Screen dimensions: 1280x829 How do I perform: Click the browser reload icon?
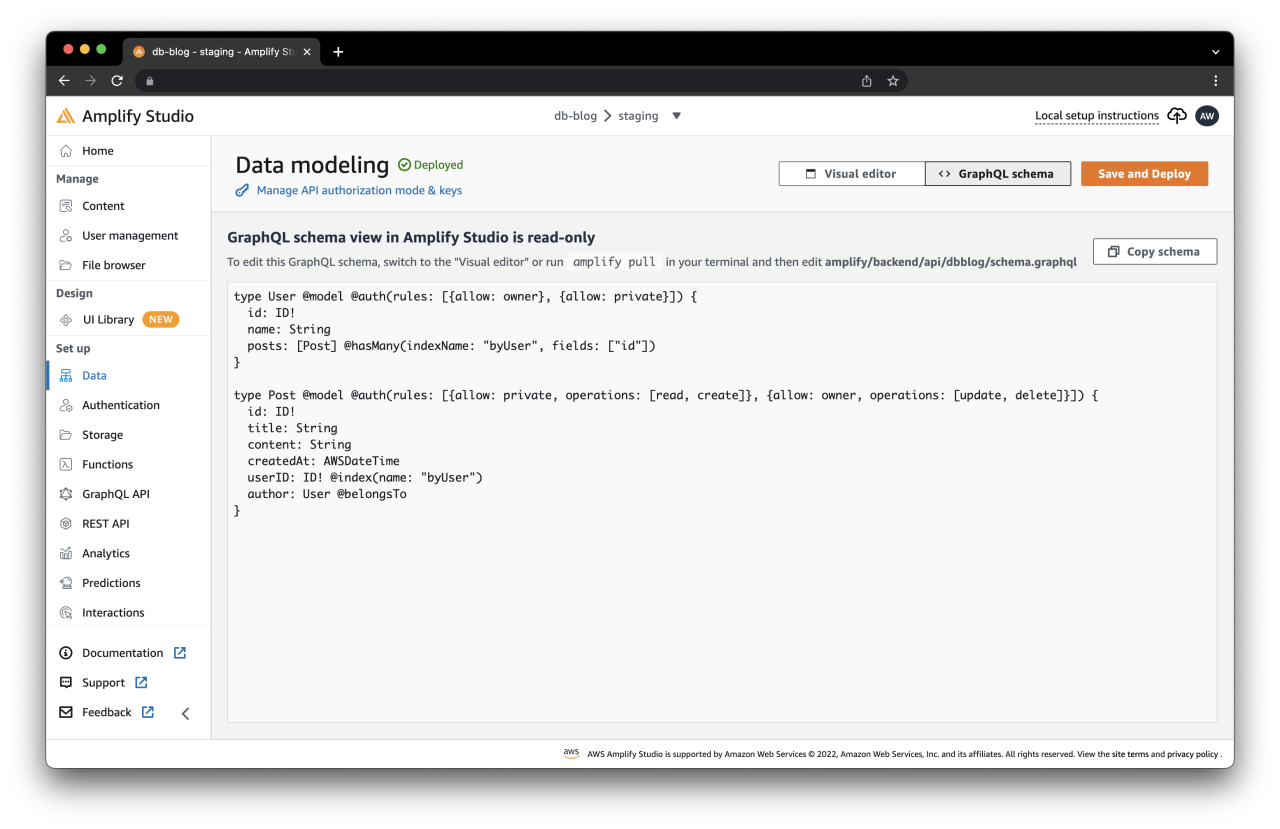(117, 81)
